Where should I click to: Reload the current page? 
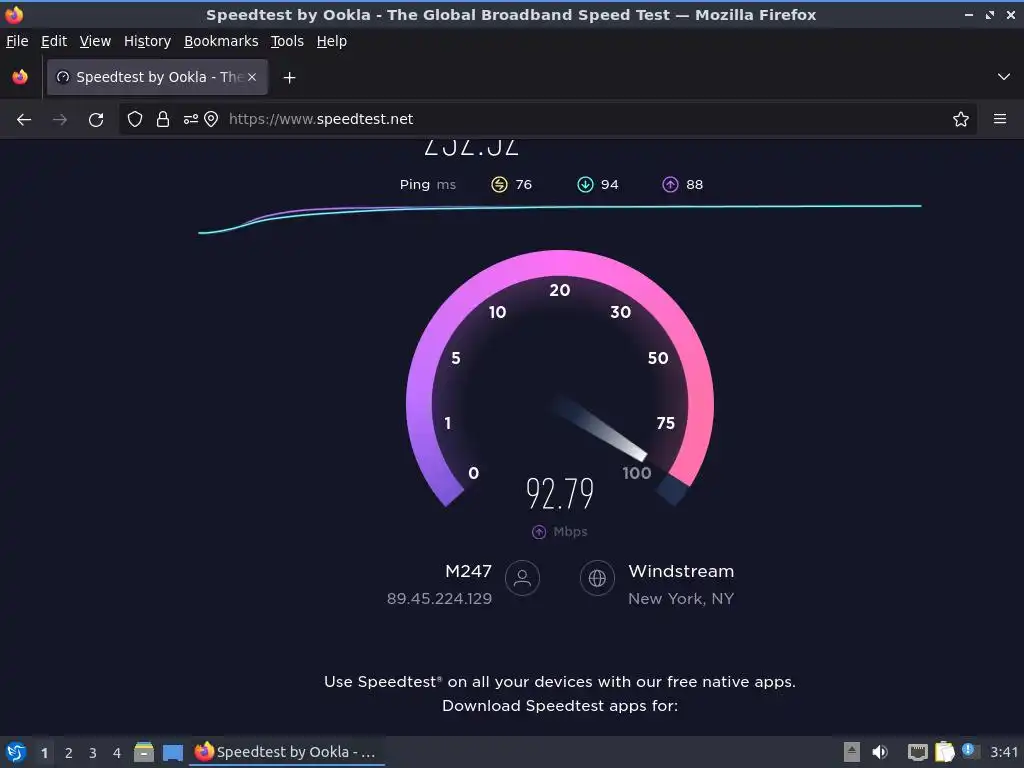coord(96,120)
